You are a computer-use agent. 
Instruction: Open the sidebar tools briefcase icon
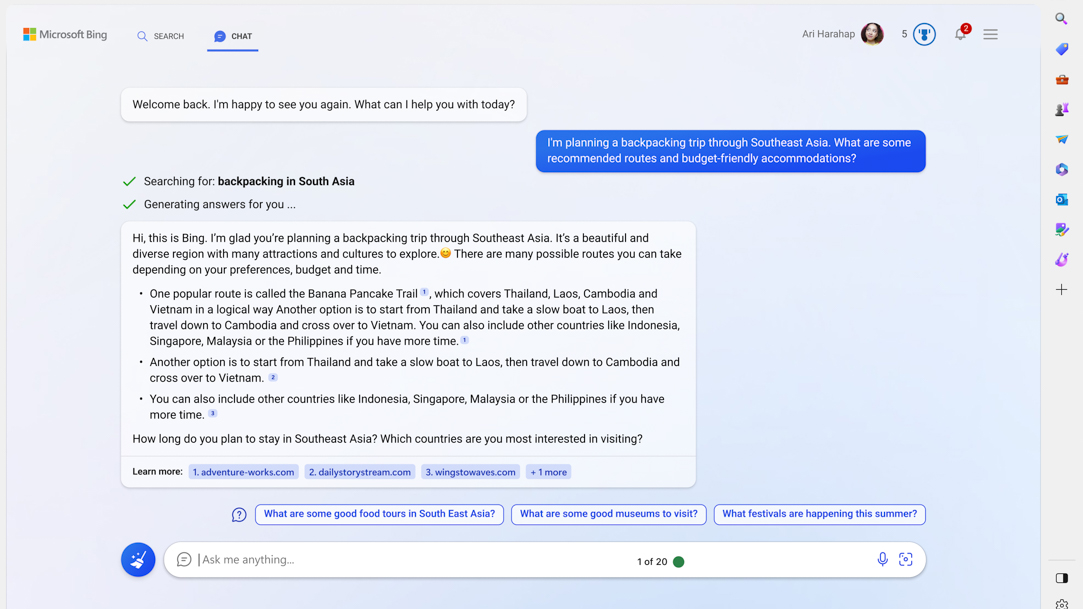(1062, 79)
